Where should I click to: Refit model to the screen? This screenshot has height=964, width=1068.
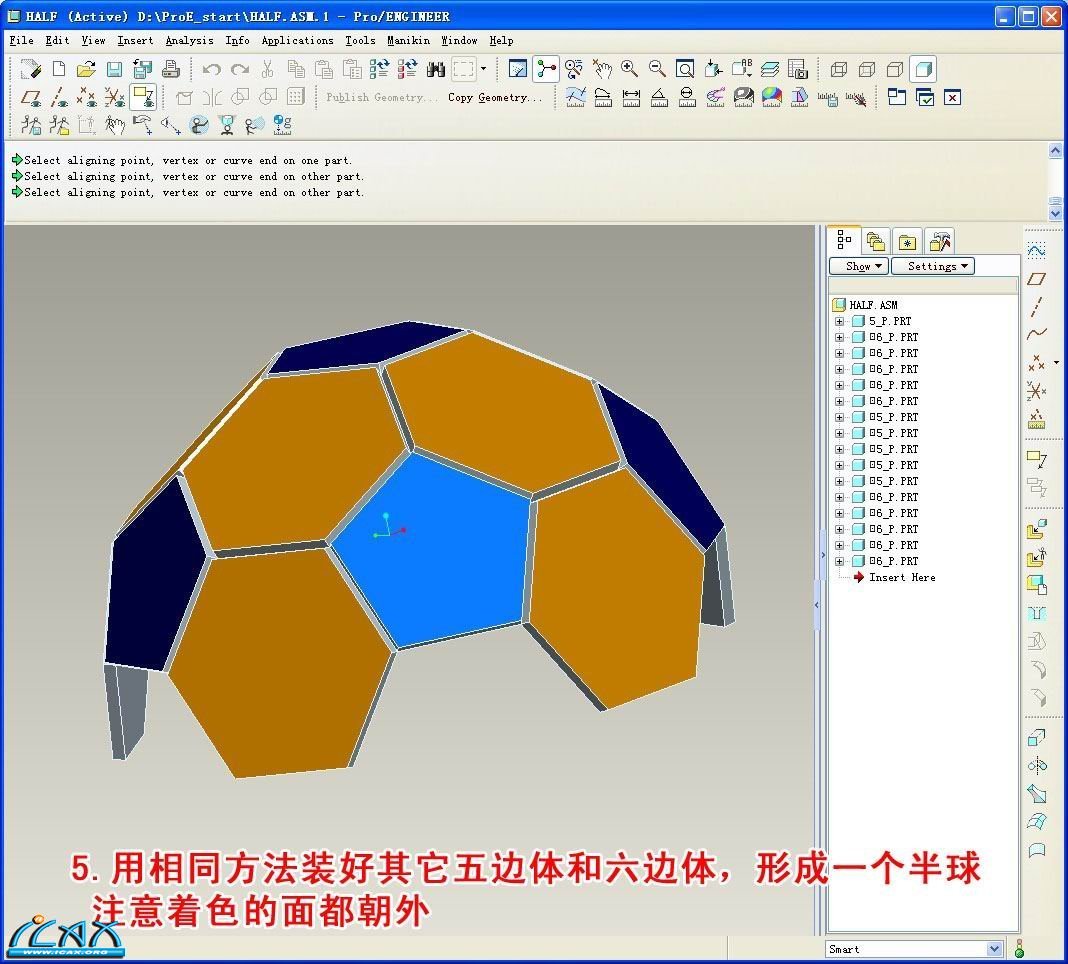pyautogui.click(x=685, y=69)
